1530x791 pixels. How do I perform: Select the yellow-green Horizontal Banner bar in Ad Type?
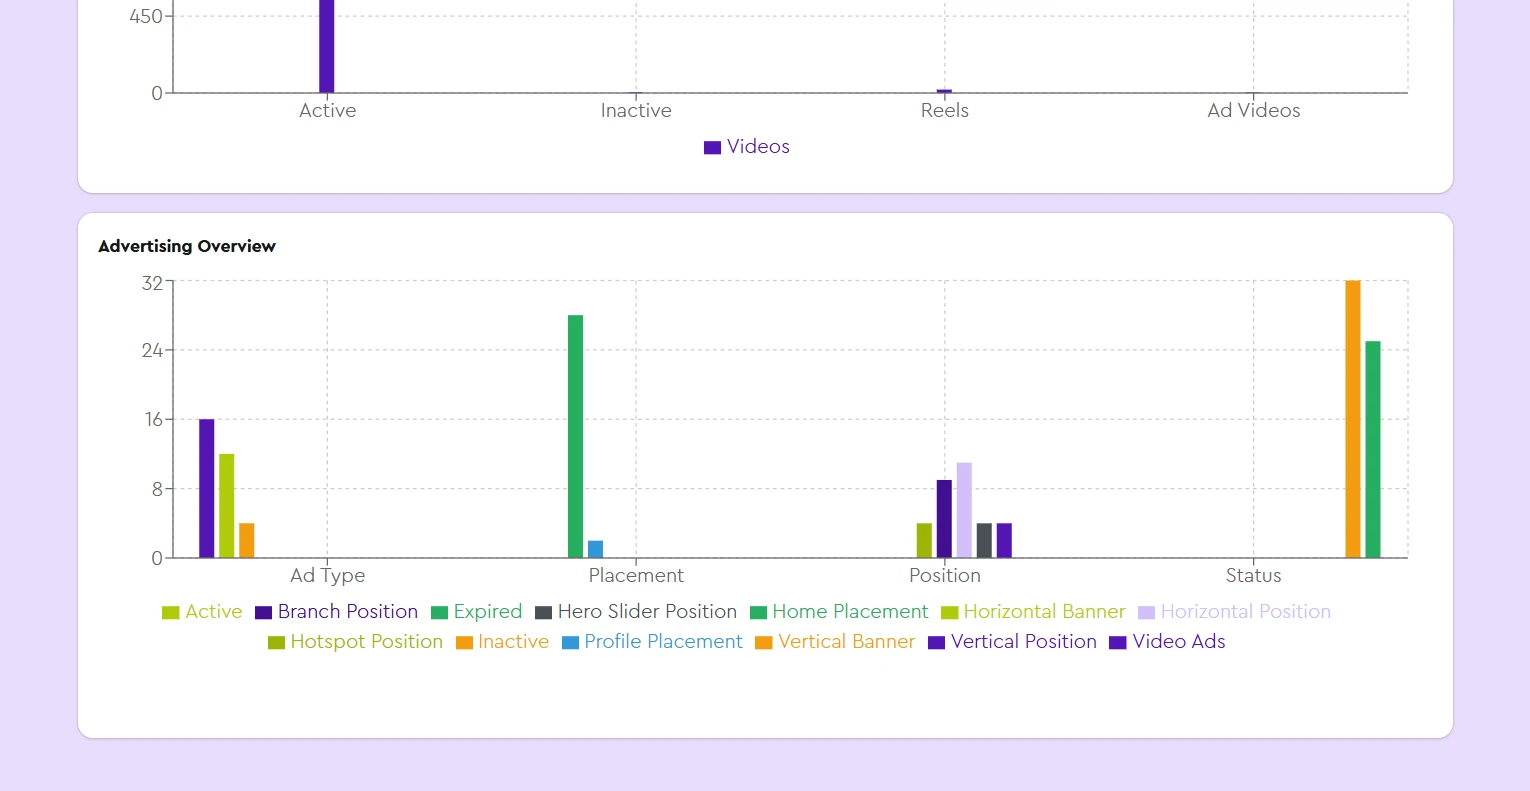pos(227,506)
